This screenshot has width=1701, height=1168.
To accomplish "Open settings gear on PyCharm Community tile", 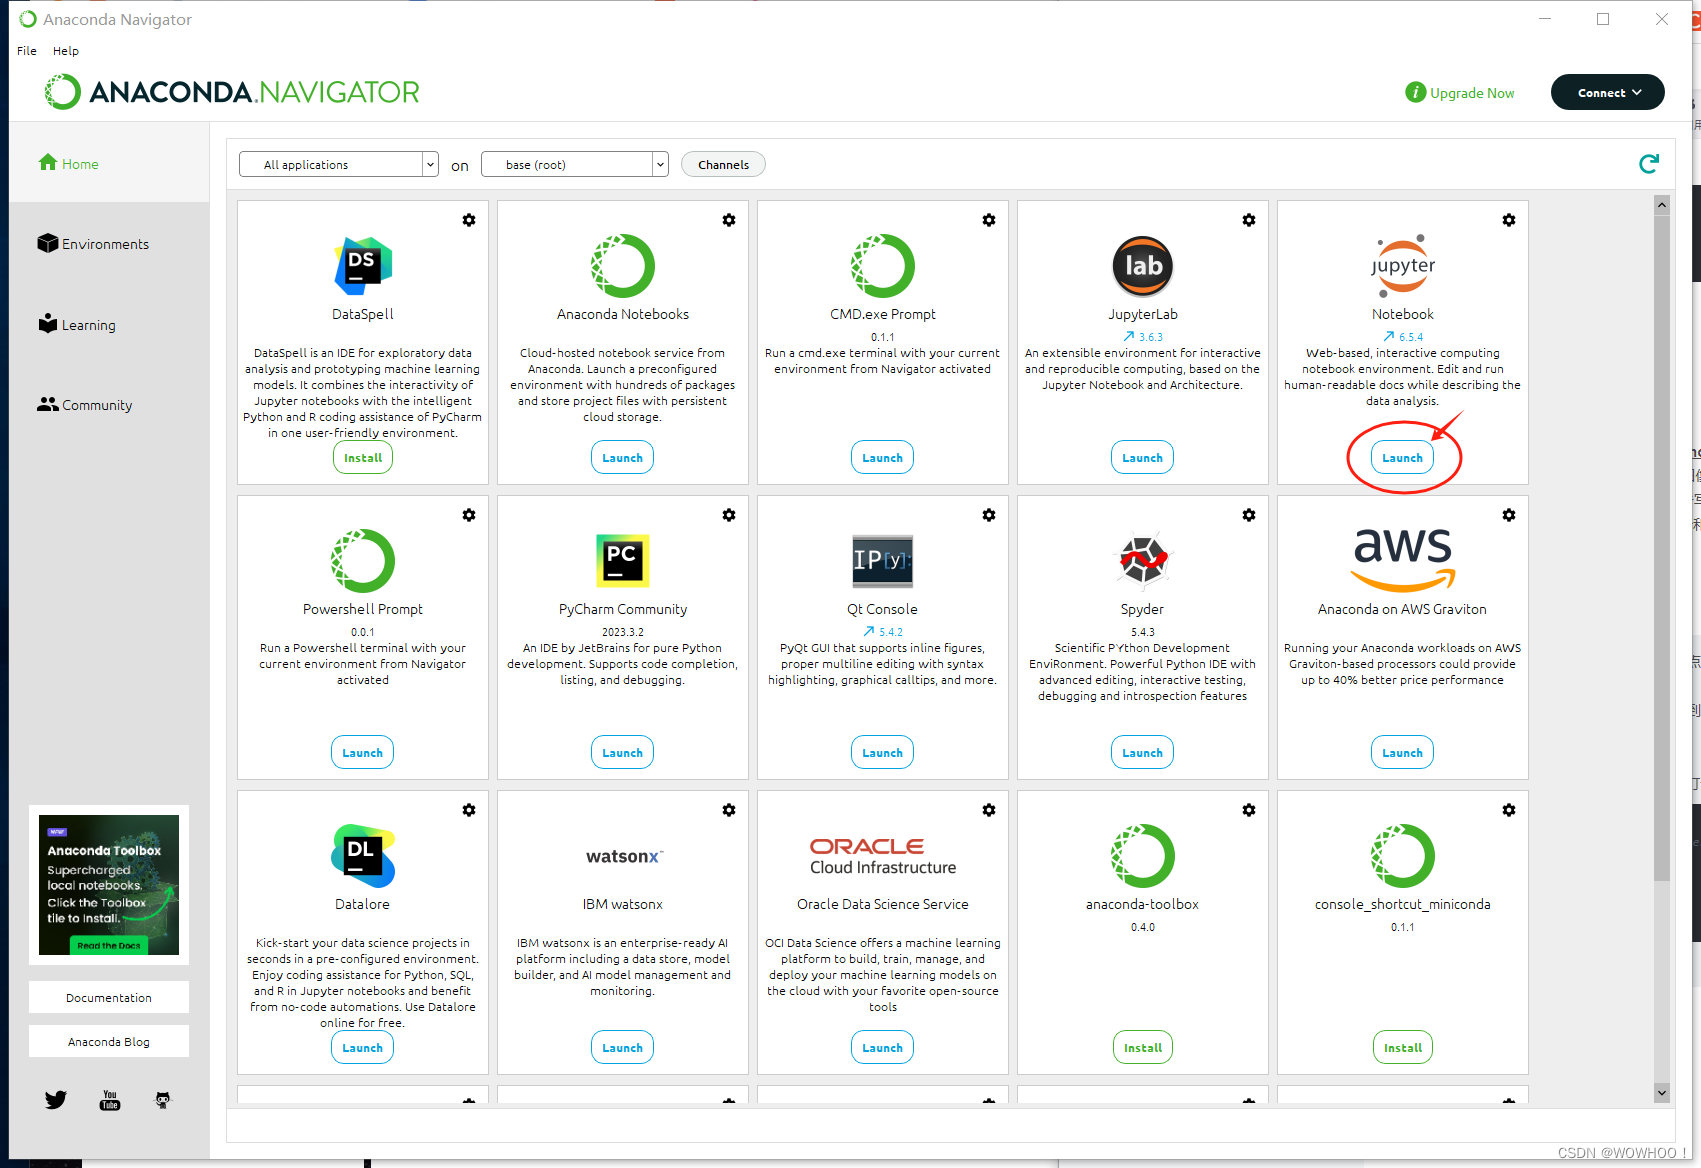I will coord(729,515).
